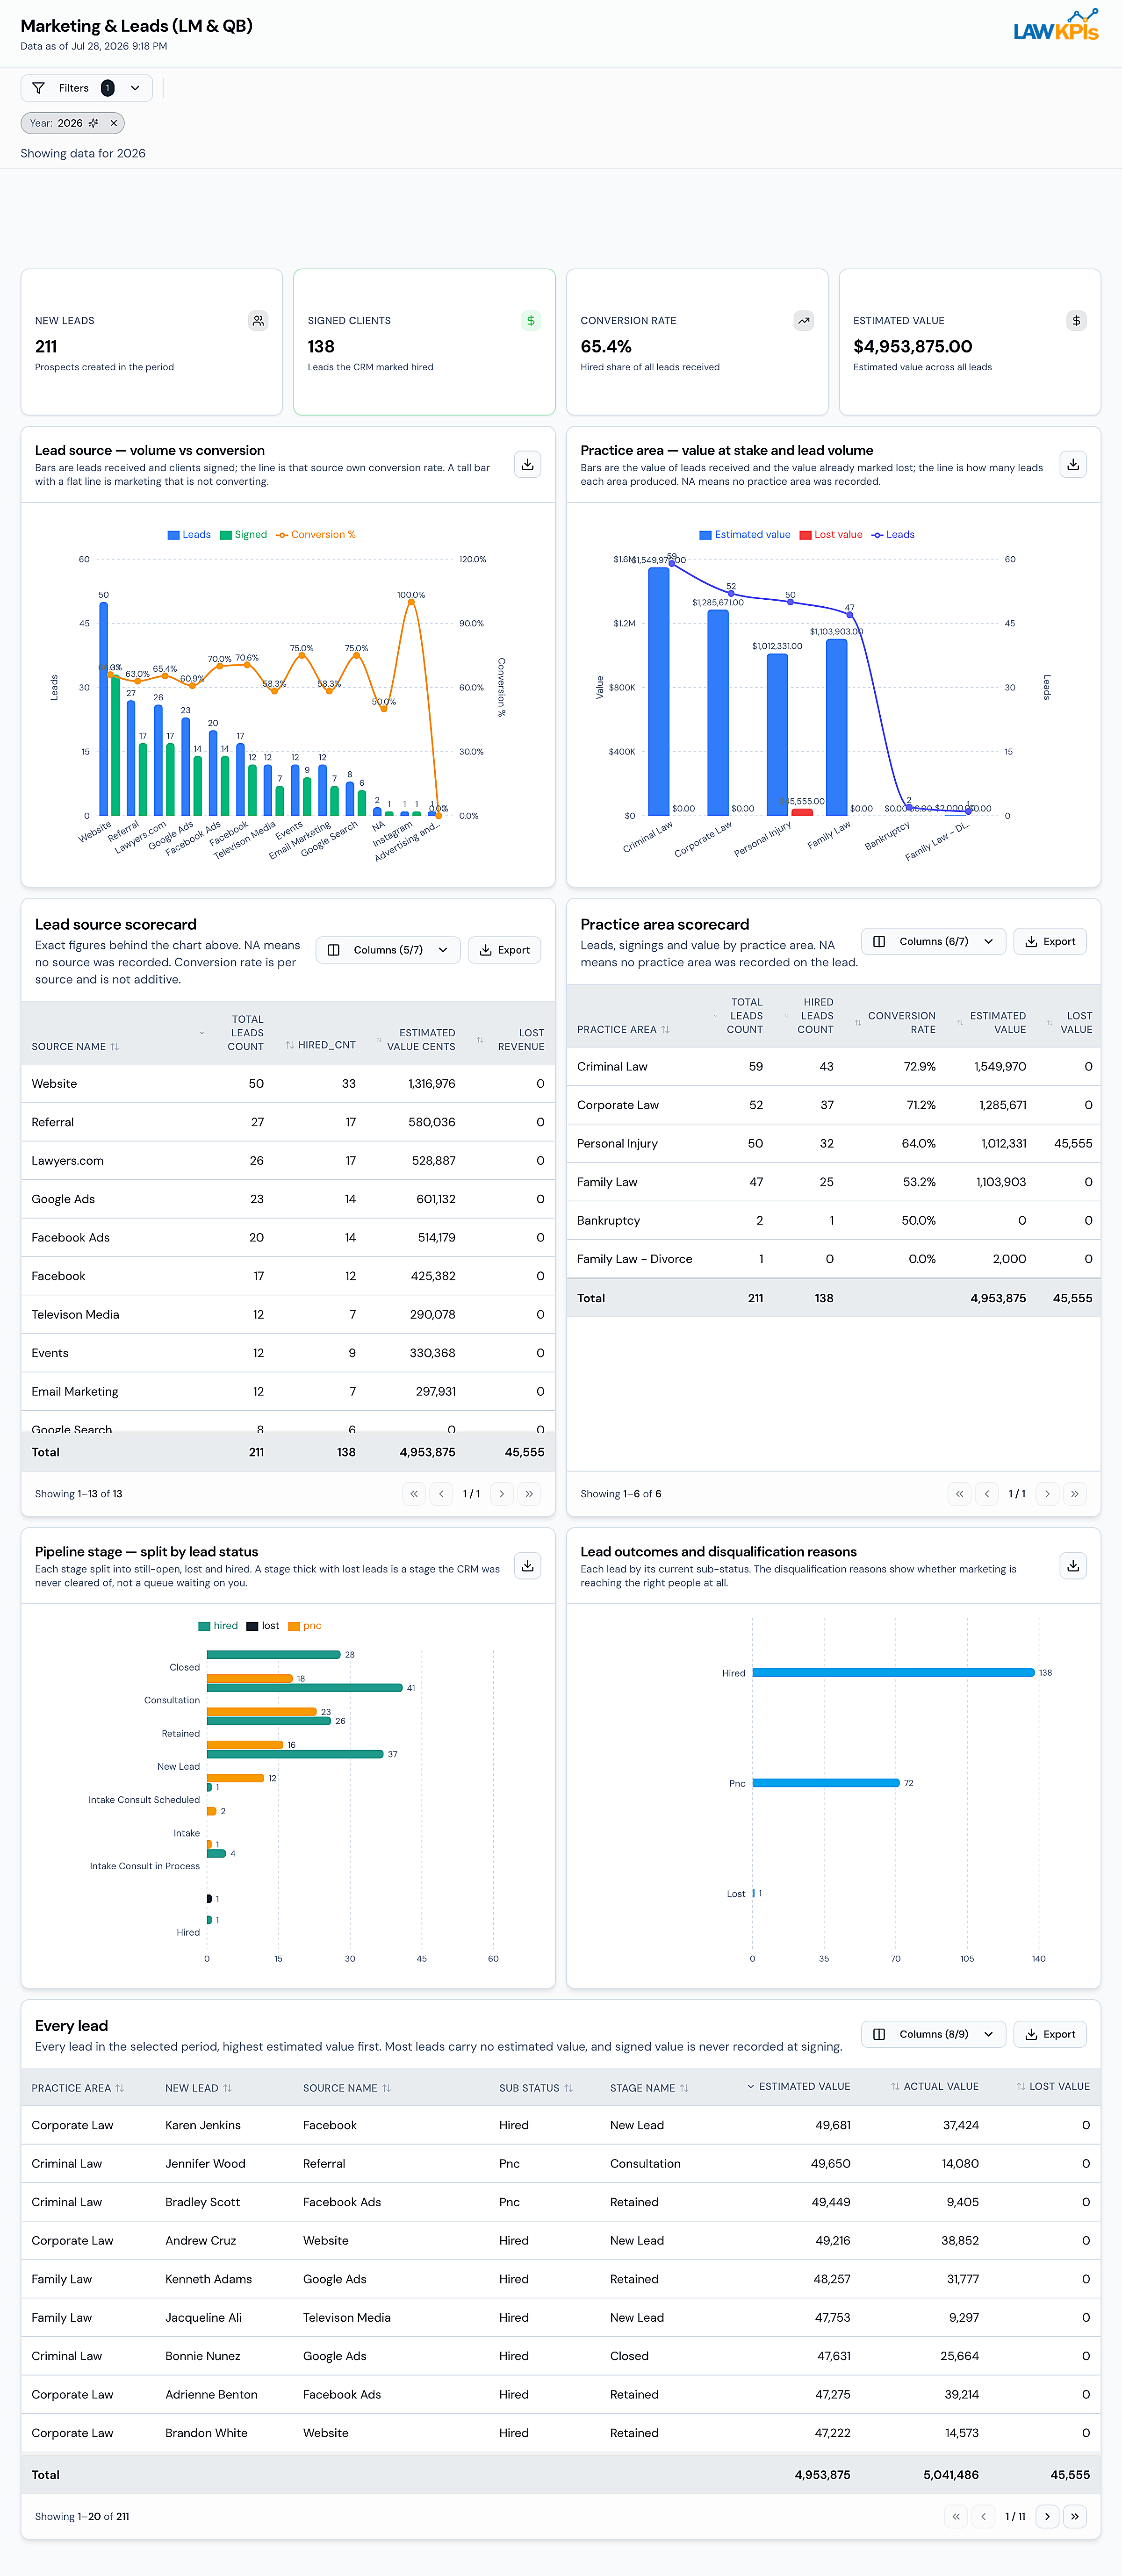Go to next page in lead source scorecard
Screen dimensions: 1122x2576
(501, 1494)
